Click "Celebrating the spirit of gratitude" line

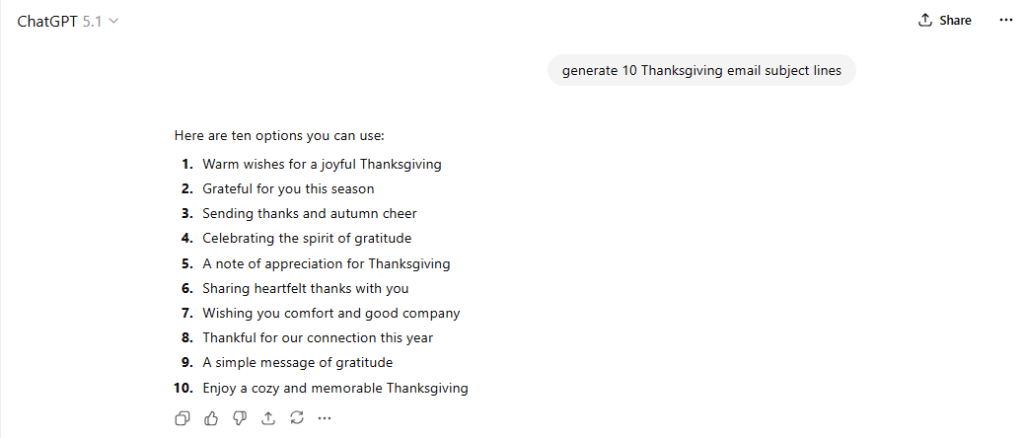[x=306, y=238]
